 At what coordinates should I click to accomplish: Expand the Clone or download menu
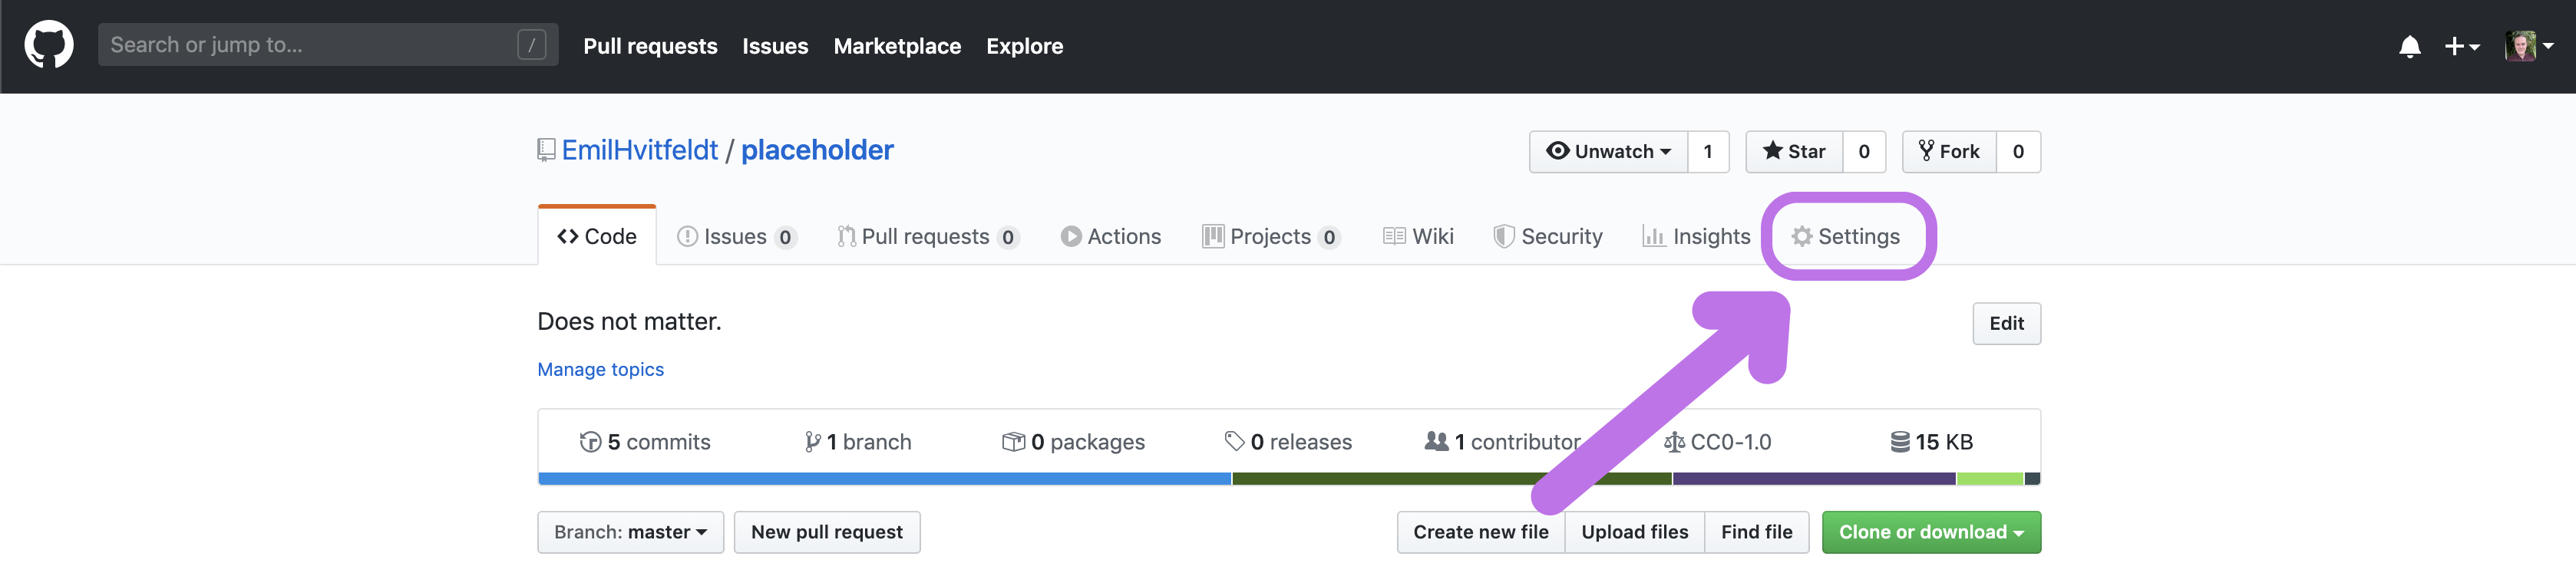pyautogui.click(x=1930, y=532)
